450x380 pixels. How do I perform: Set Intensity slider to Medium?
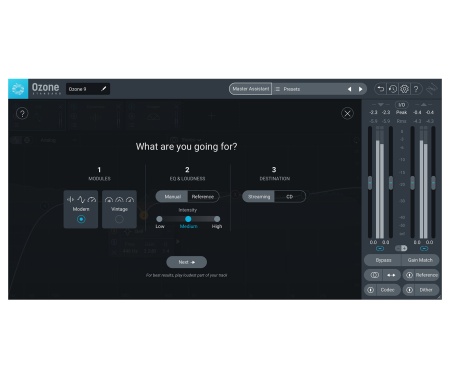coord(188,219)
